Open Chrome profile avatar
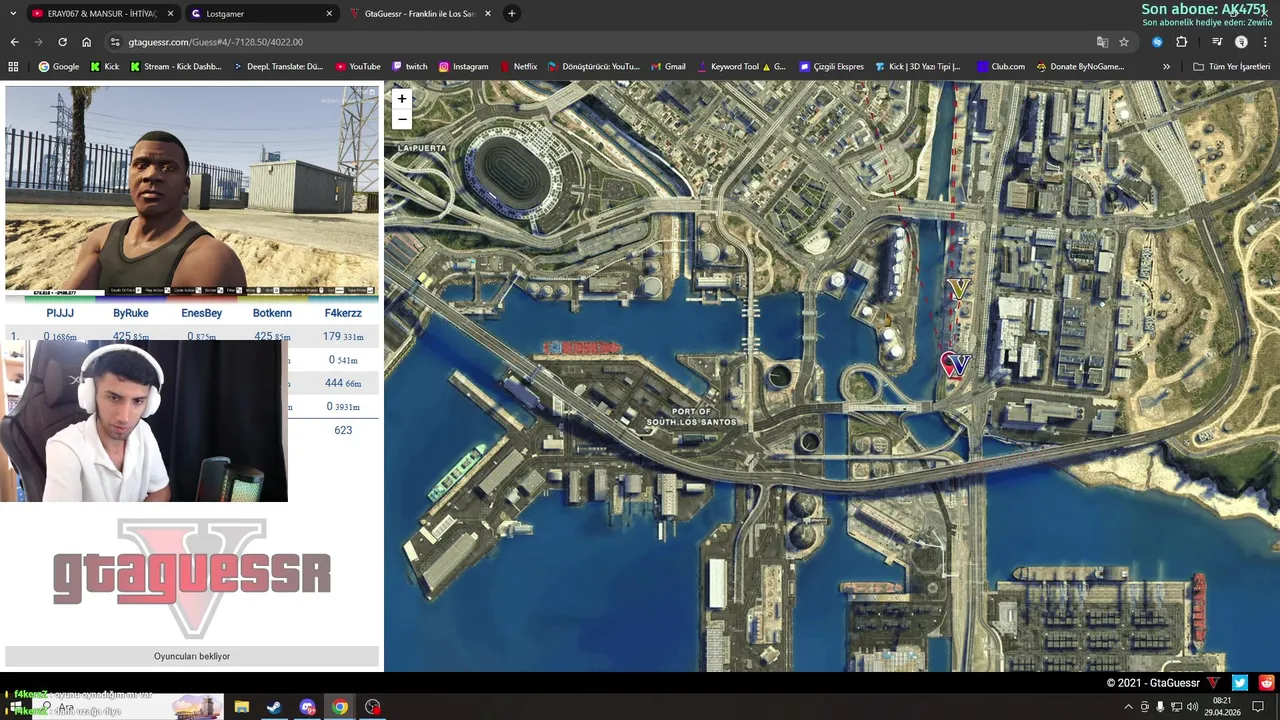This screenshot has height=720, width=1280. tap(1241, 42)
